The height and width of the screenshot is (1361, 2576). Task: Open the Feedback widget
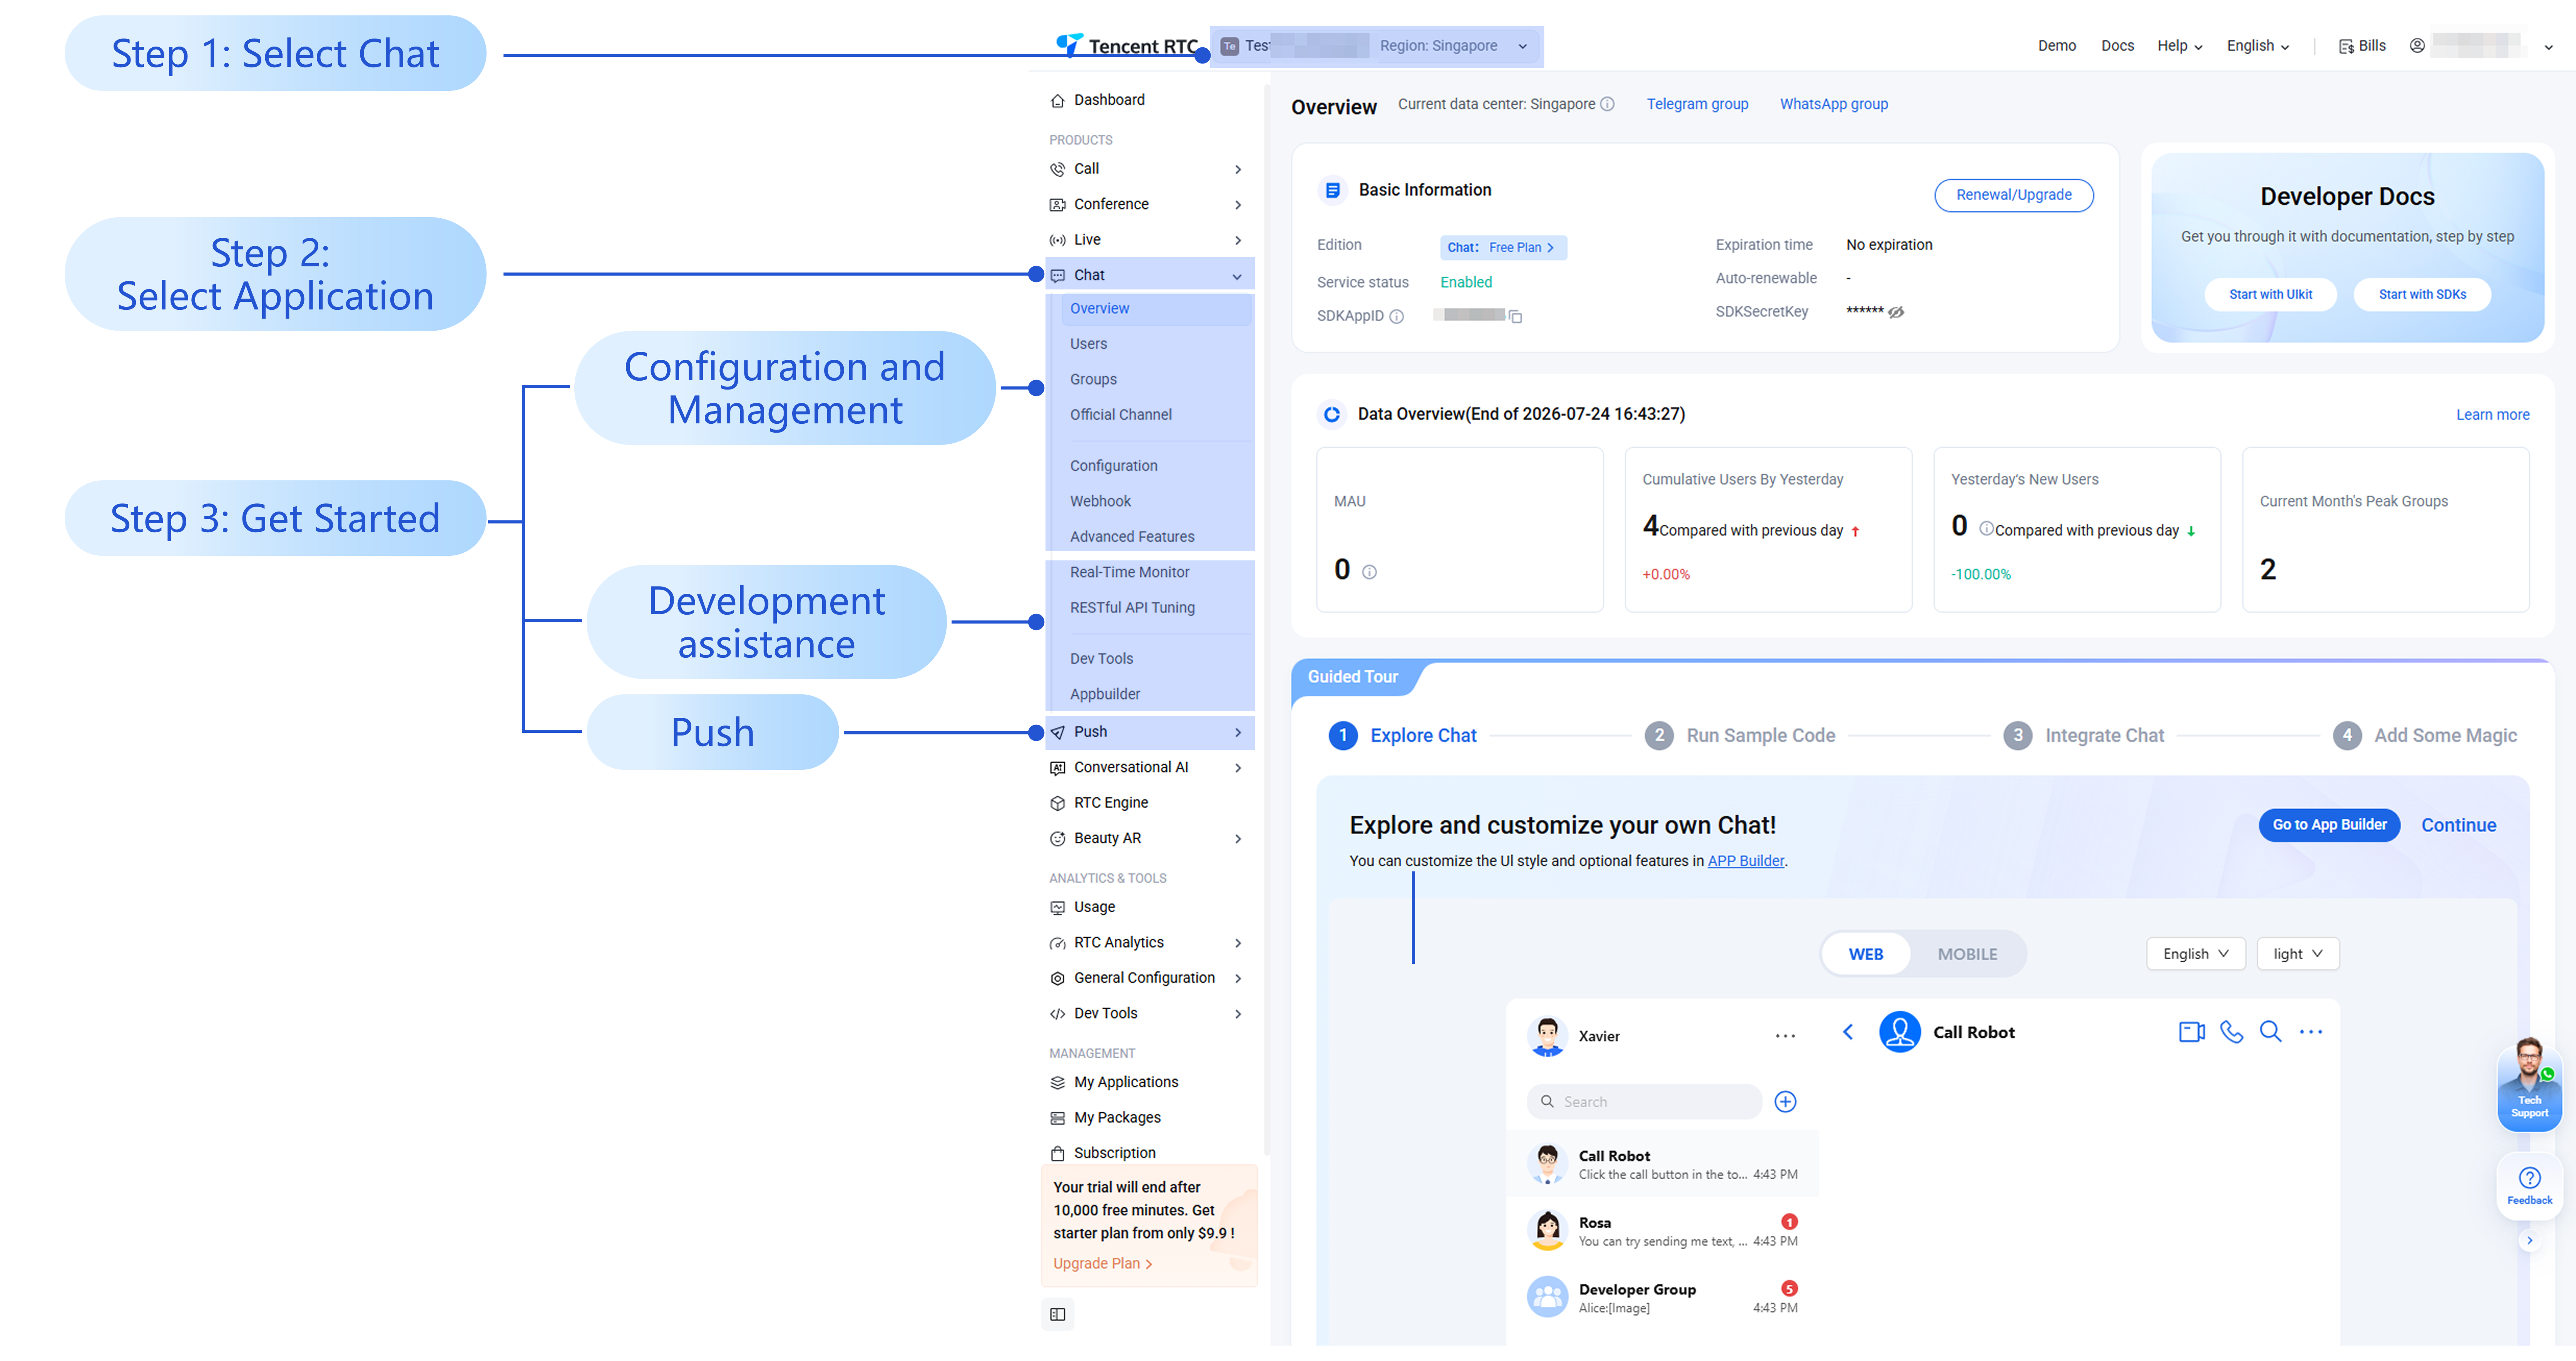pos(2529,1186)
